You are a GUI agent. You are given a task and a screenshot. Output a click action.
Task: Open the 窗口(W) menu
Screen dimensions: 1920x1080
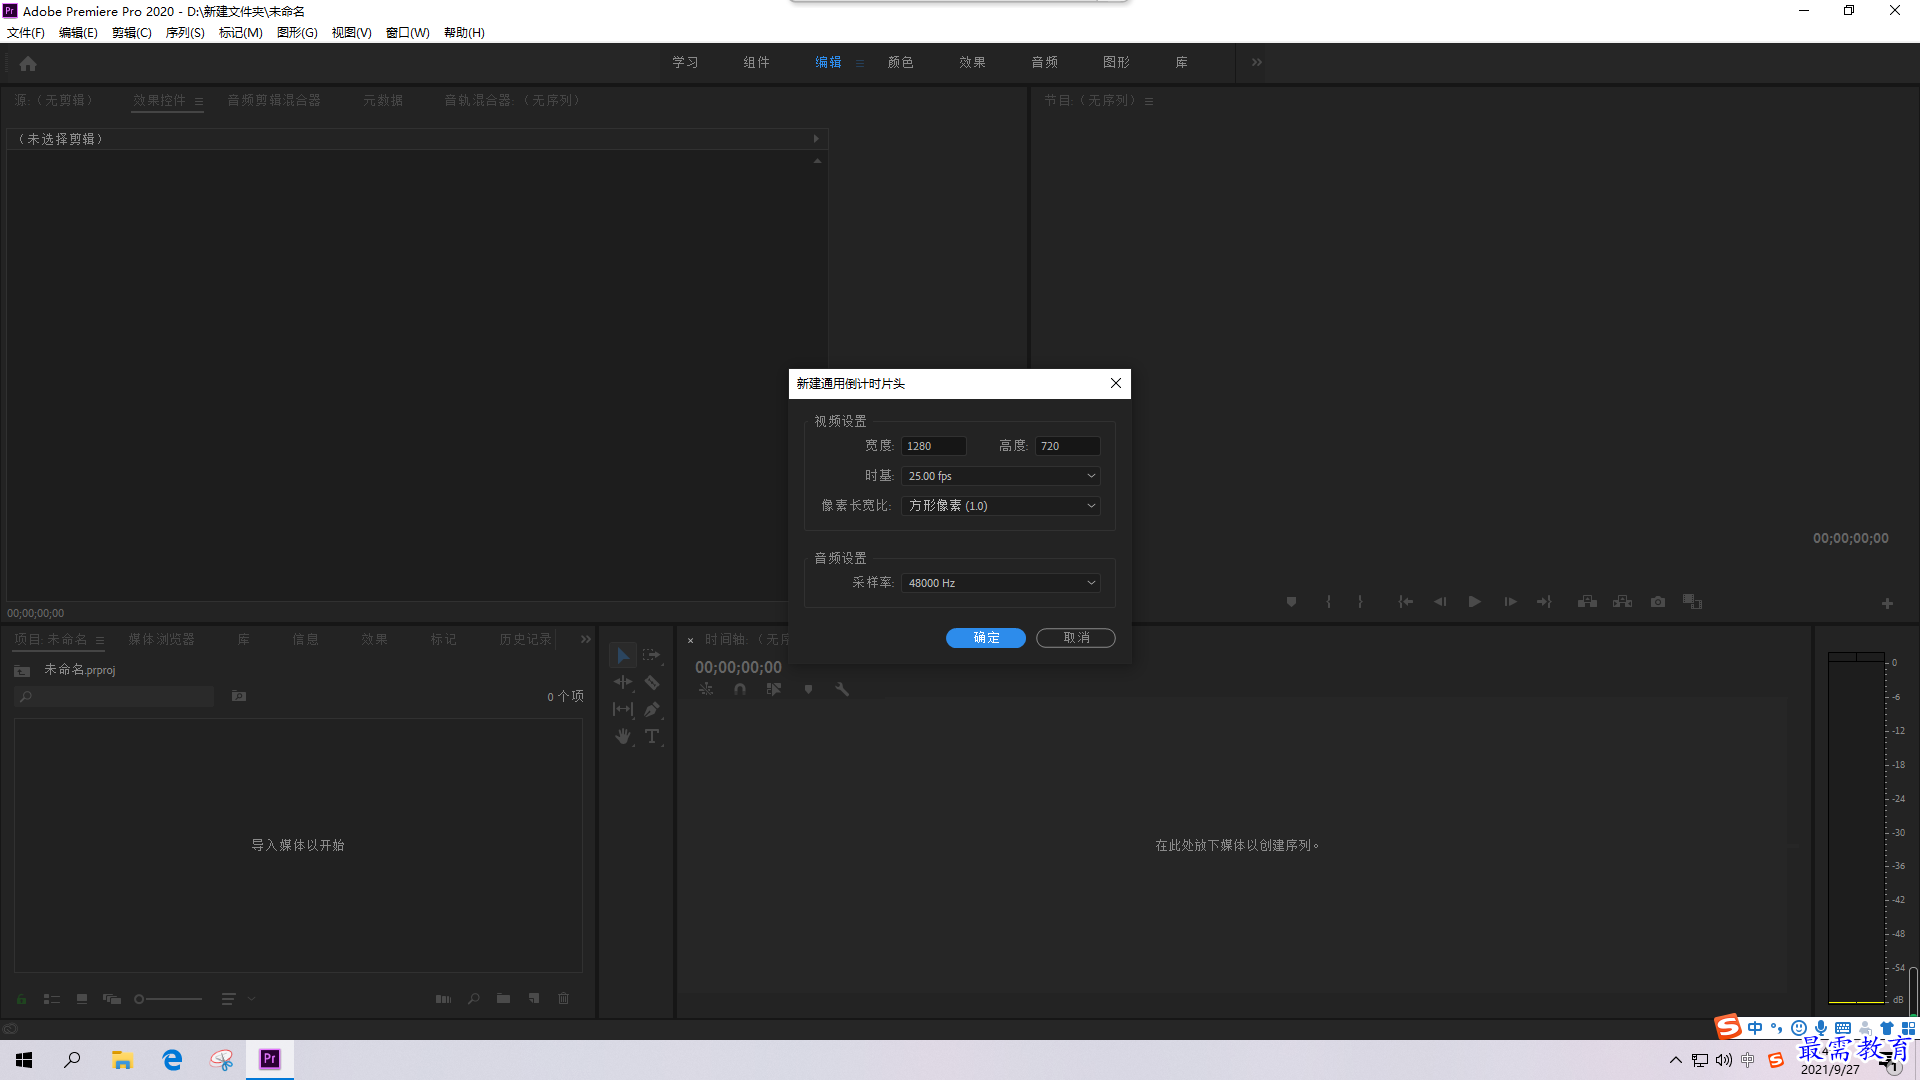click(408, 33)
